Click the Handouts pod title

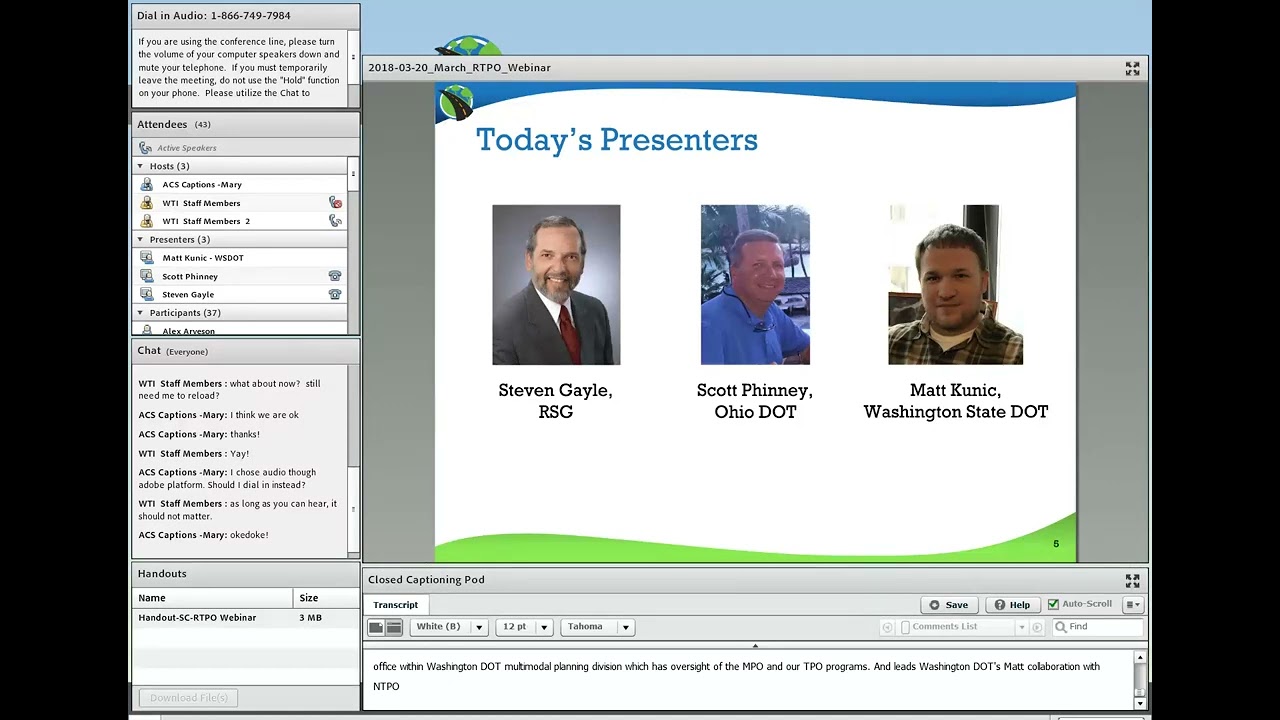click(x=162, y=574)
